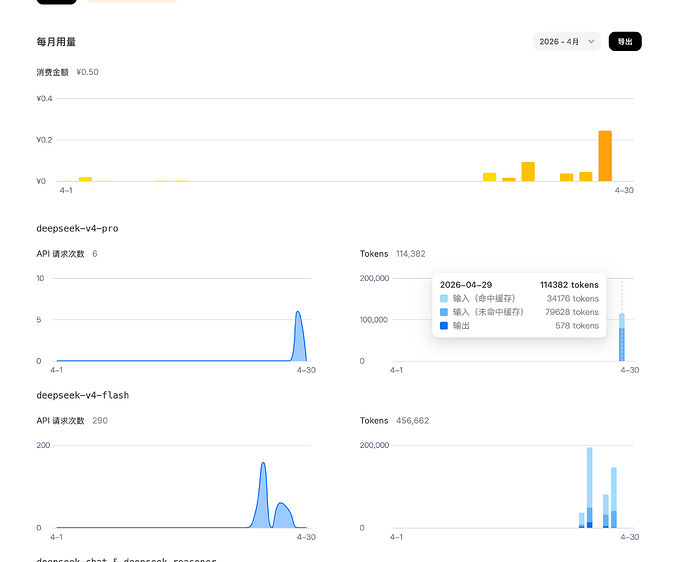
Task: Click the 输出 dark blue legend swatch
Action: (444, 326)
